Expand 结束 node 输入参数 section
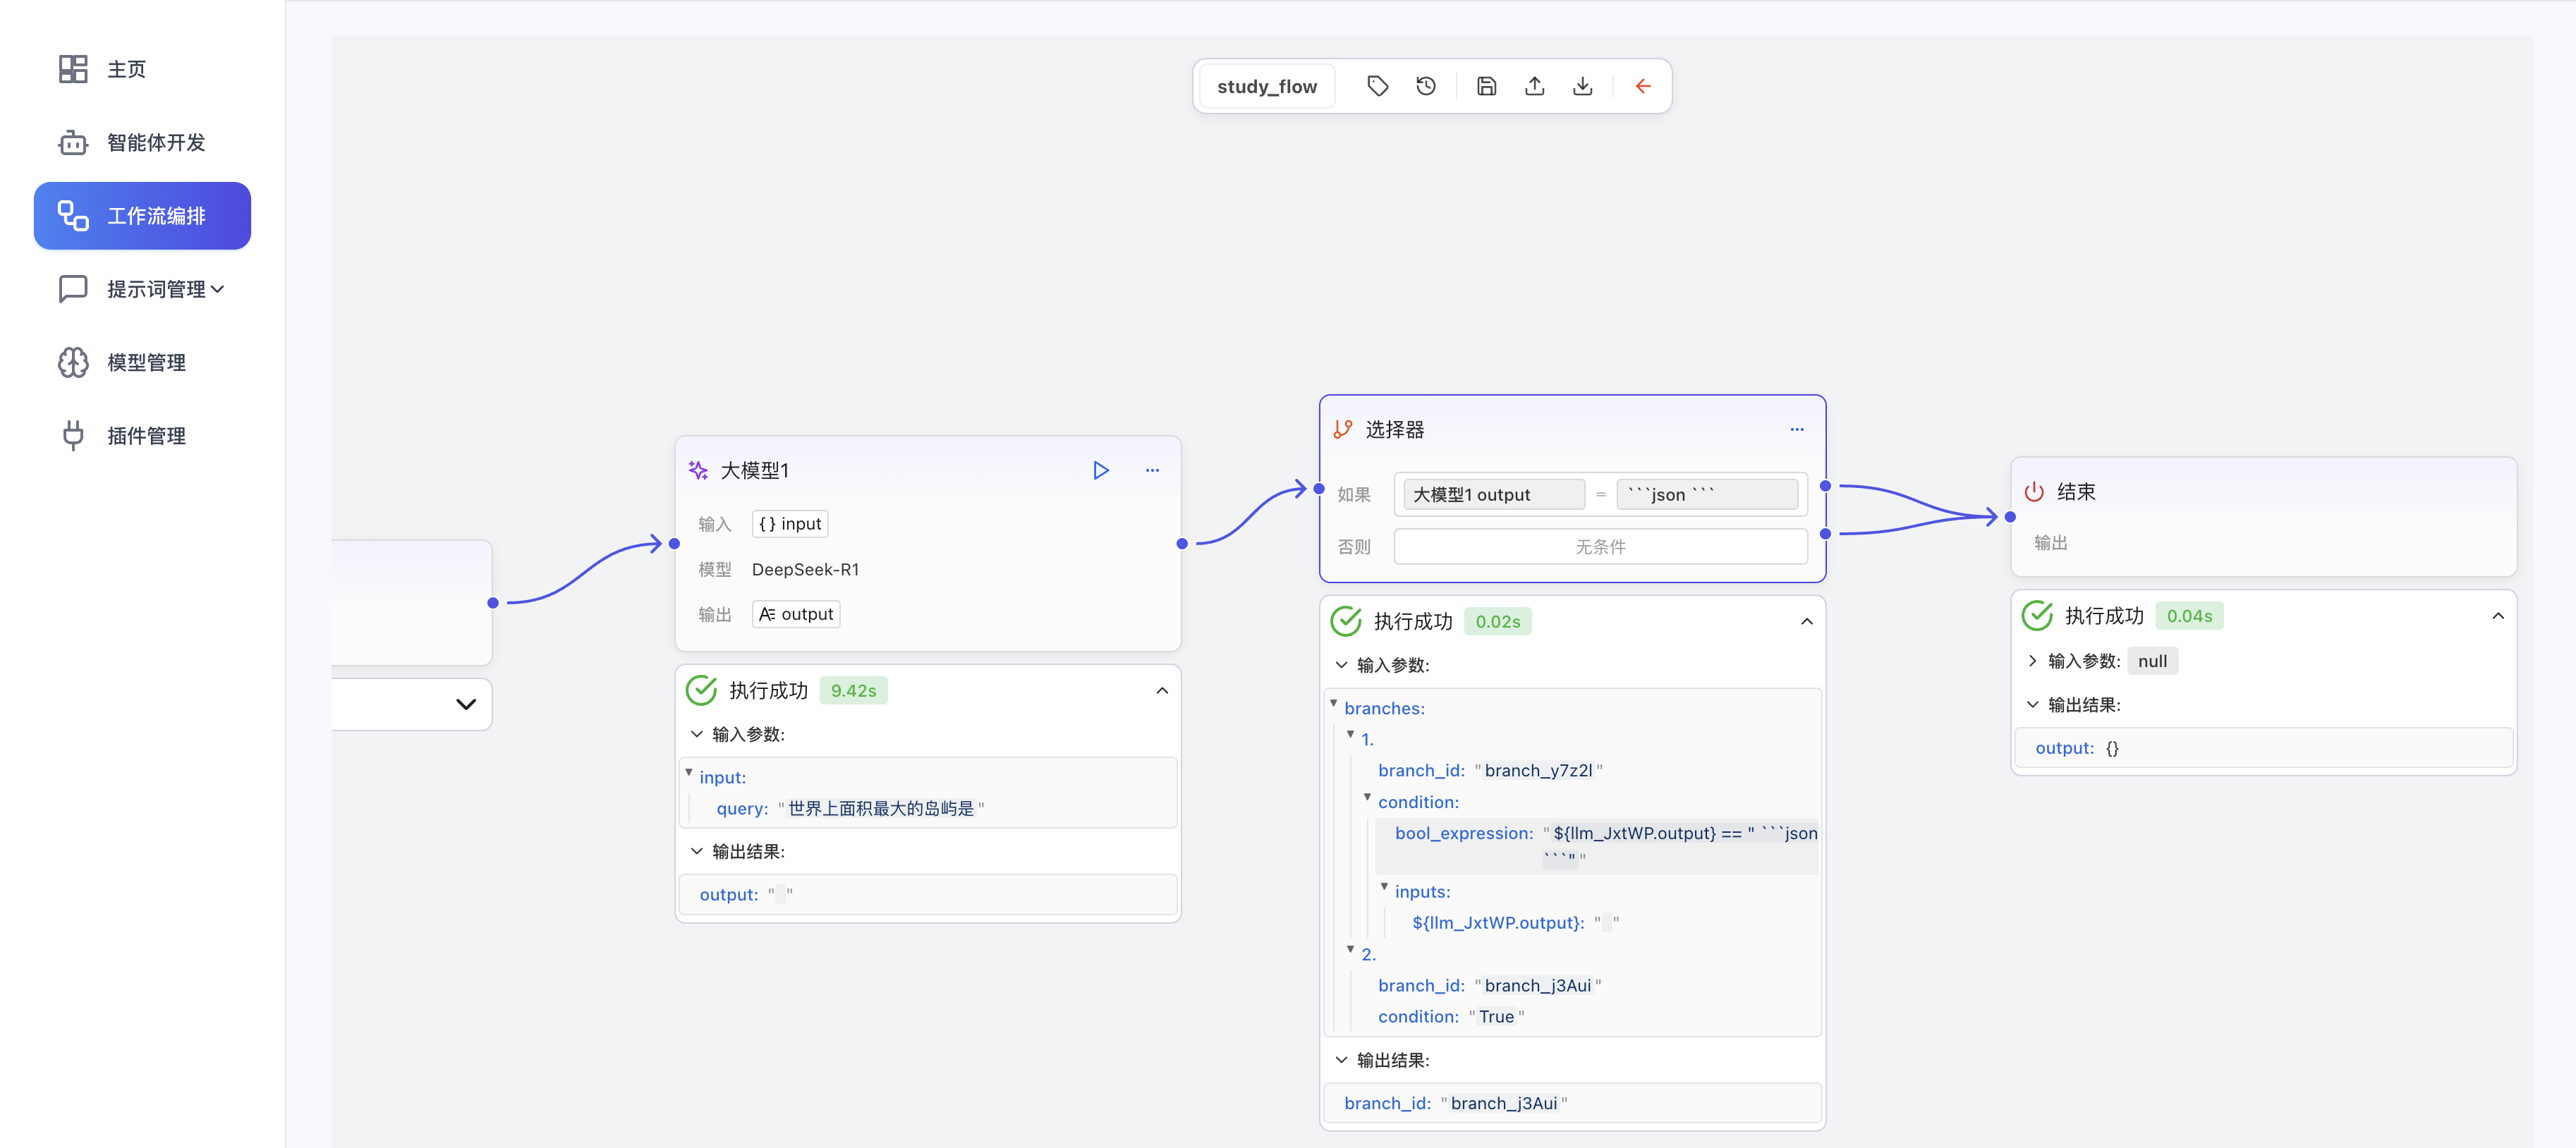This screenshot has height=1148, width=2576. (2032, 661)
